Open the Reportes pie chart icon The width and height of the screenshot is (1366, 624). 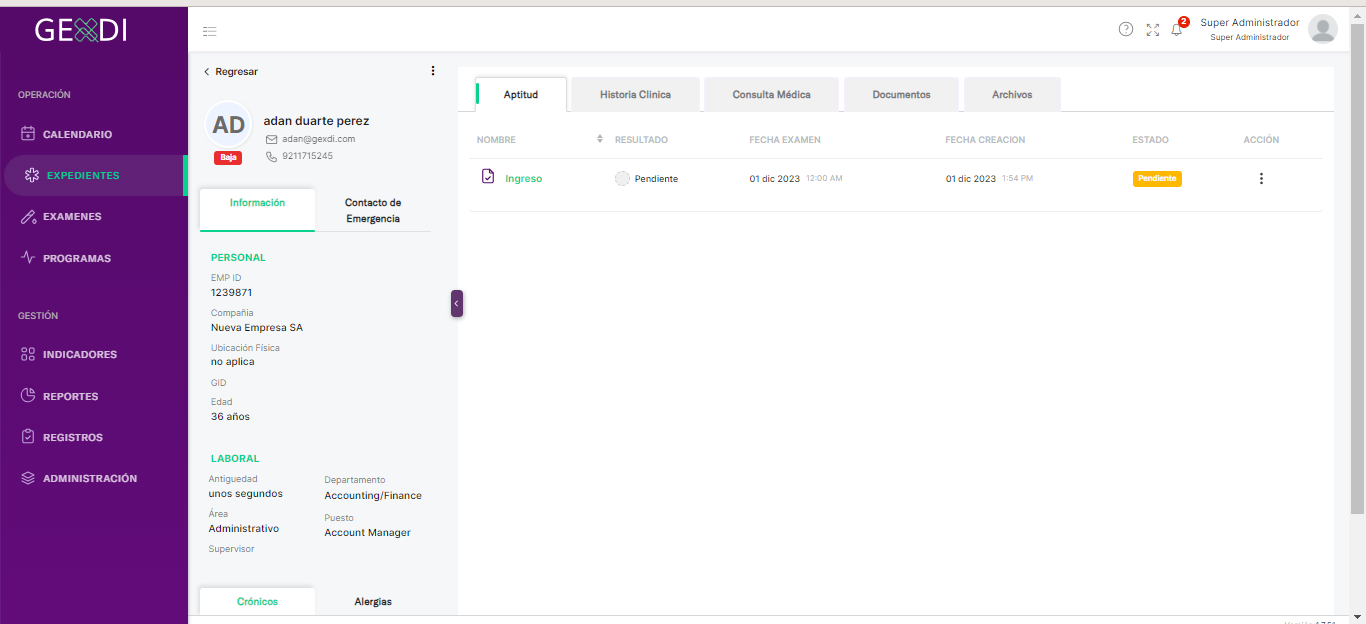click(x=28, y=396)
